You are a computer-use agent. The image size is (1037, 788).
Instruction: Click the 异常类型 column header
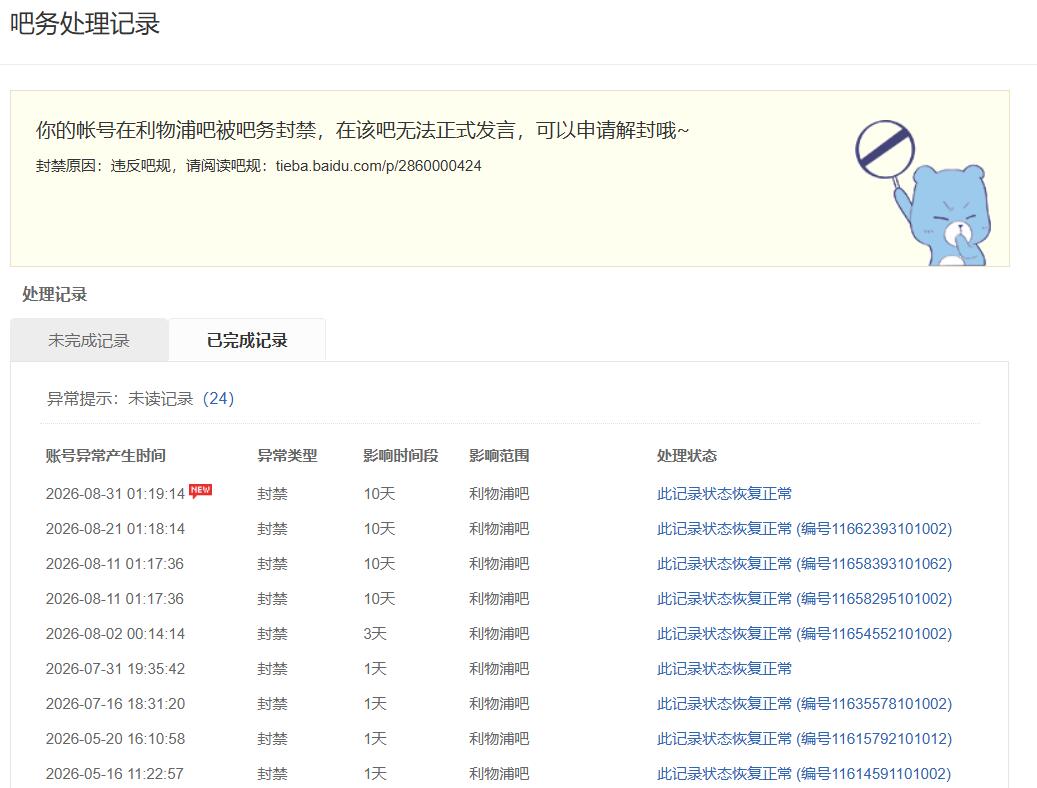[x=287, y=456]
